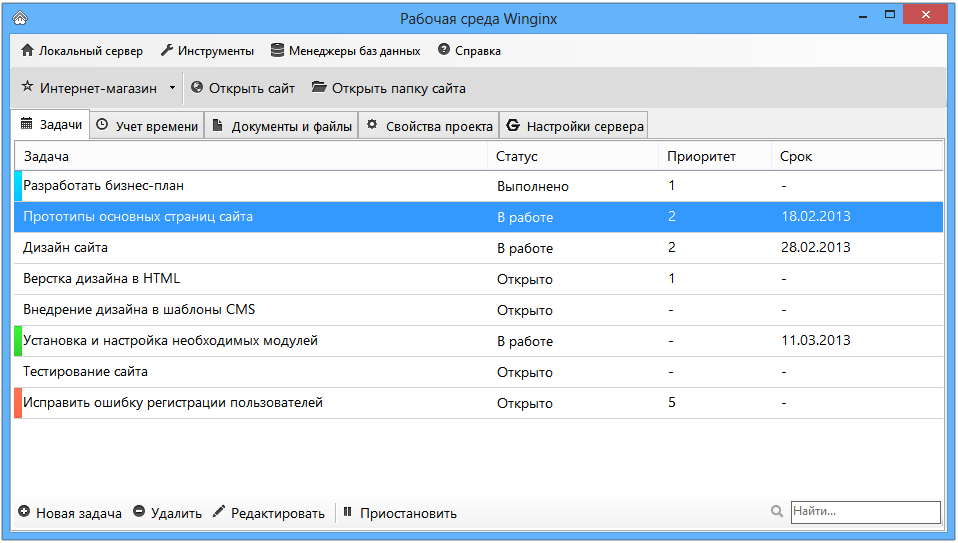
Task: Open the Менеджеры баз данных menu
Action: pyautogui.click(x=345, y=51)
